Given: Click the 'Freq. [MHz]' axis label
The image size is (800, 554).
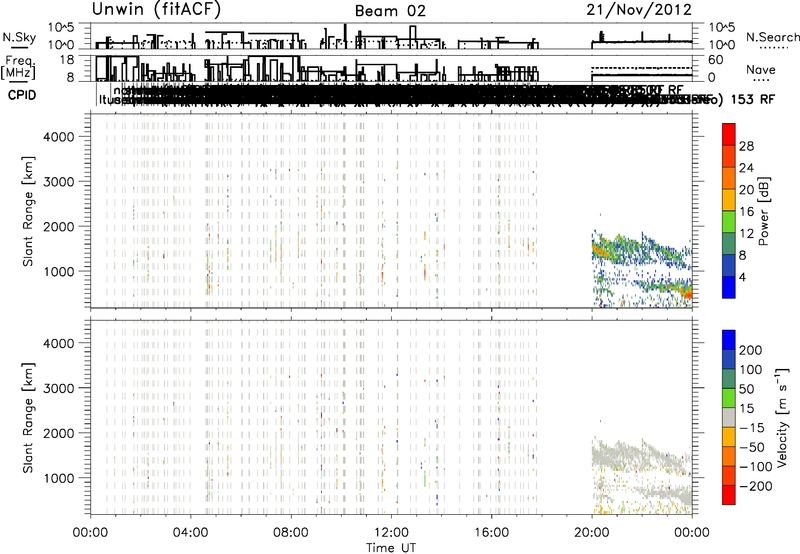Looking at the screenshot, I should coord(18,68).
